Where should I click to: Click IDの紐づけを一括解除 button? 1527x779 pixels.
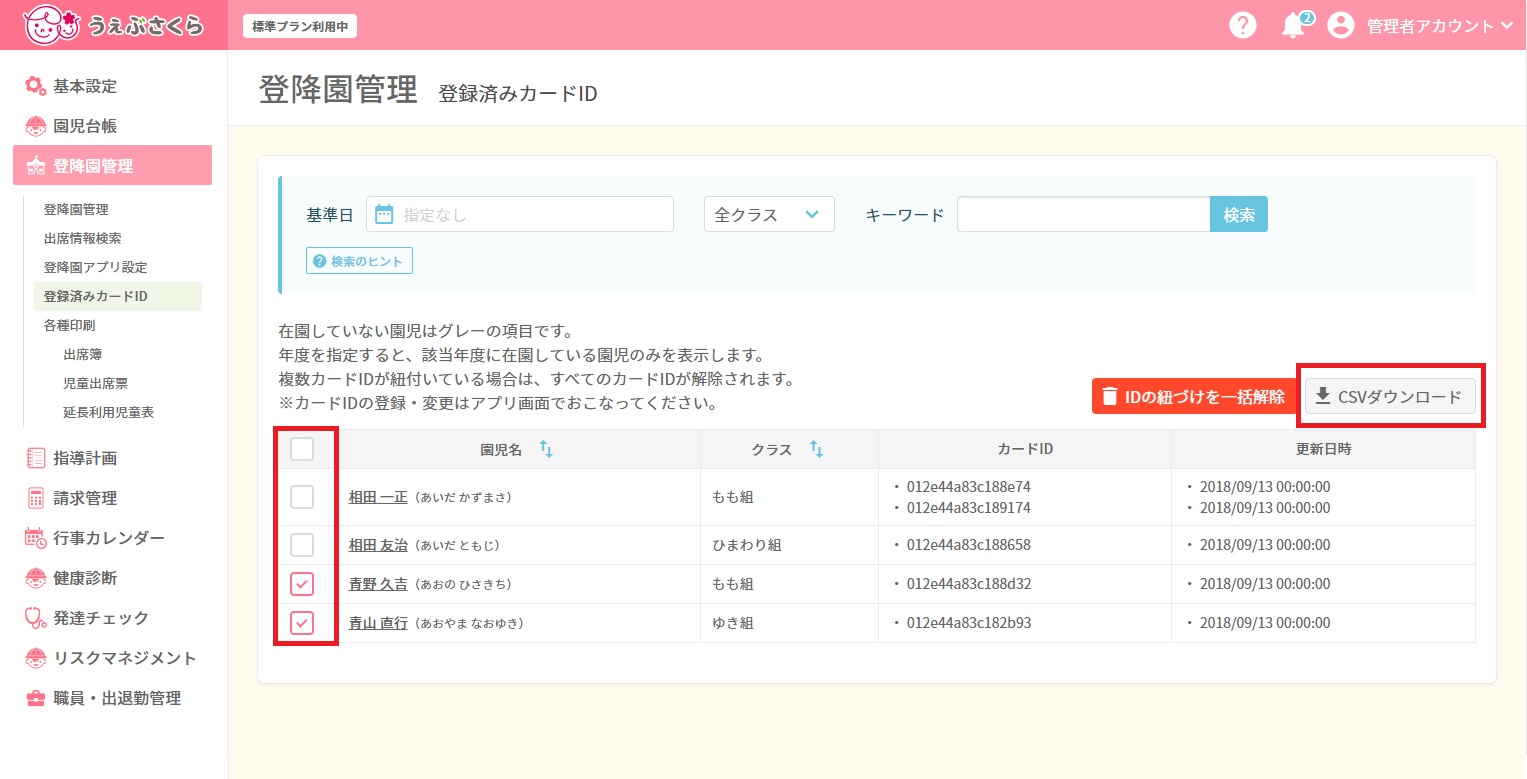tap(1194, 397)
